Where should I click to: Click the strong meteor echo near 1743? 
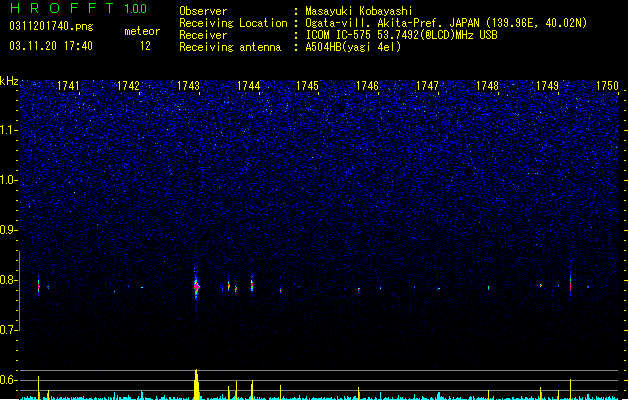[x=196, y=286]
